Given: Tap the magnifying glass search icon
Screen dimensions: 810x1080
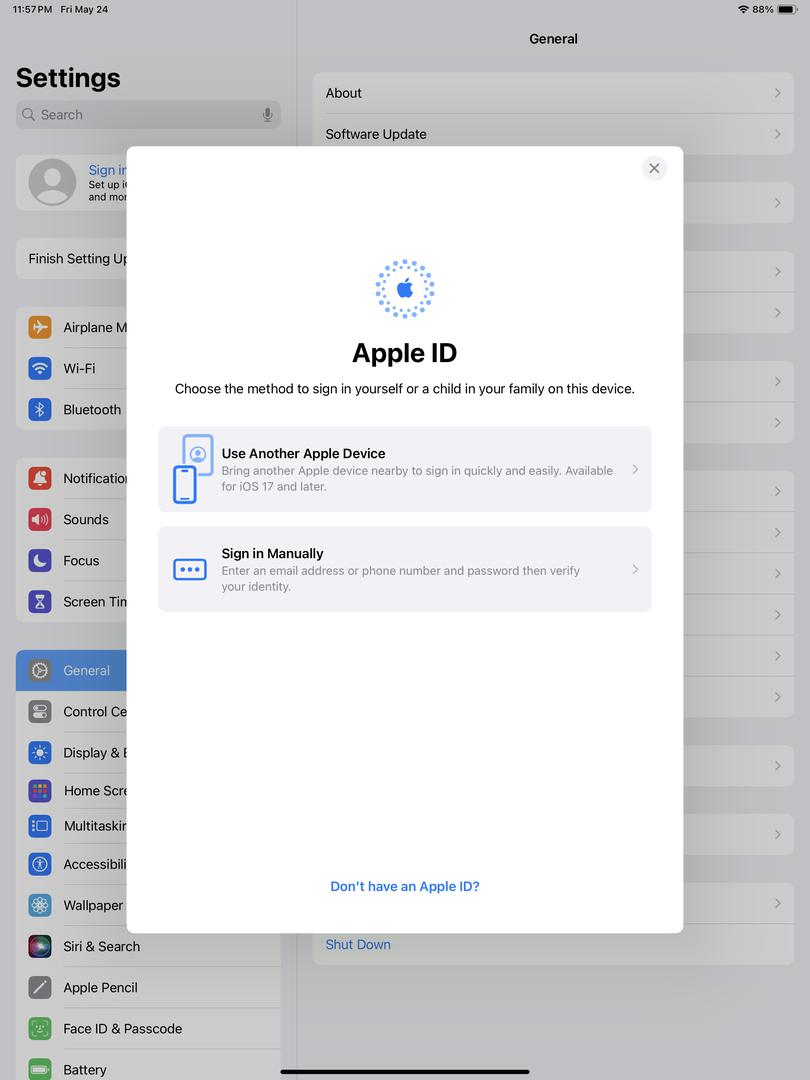Looking at the screenshot, I should (28, 114).
